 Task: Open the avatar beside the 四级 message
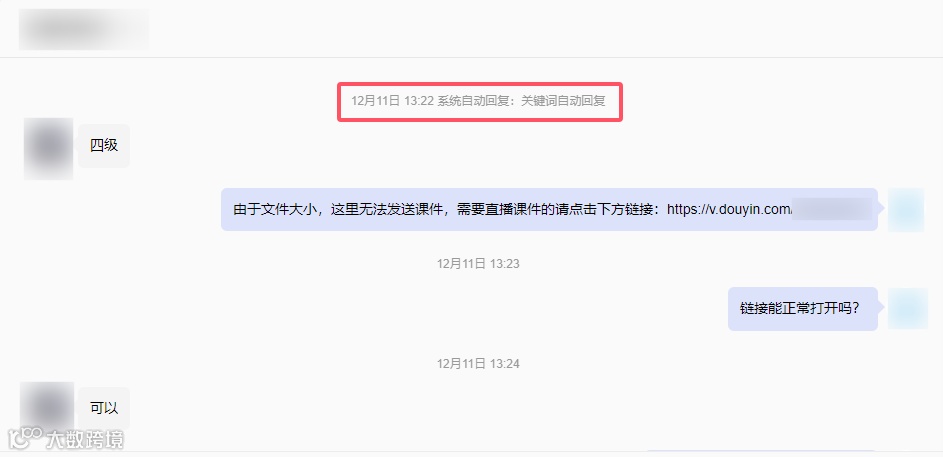pyautogui.click(x=49, y=149)
